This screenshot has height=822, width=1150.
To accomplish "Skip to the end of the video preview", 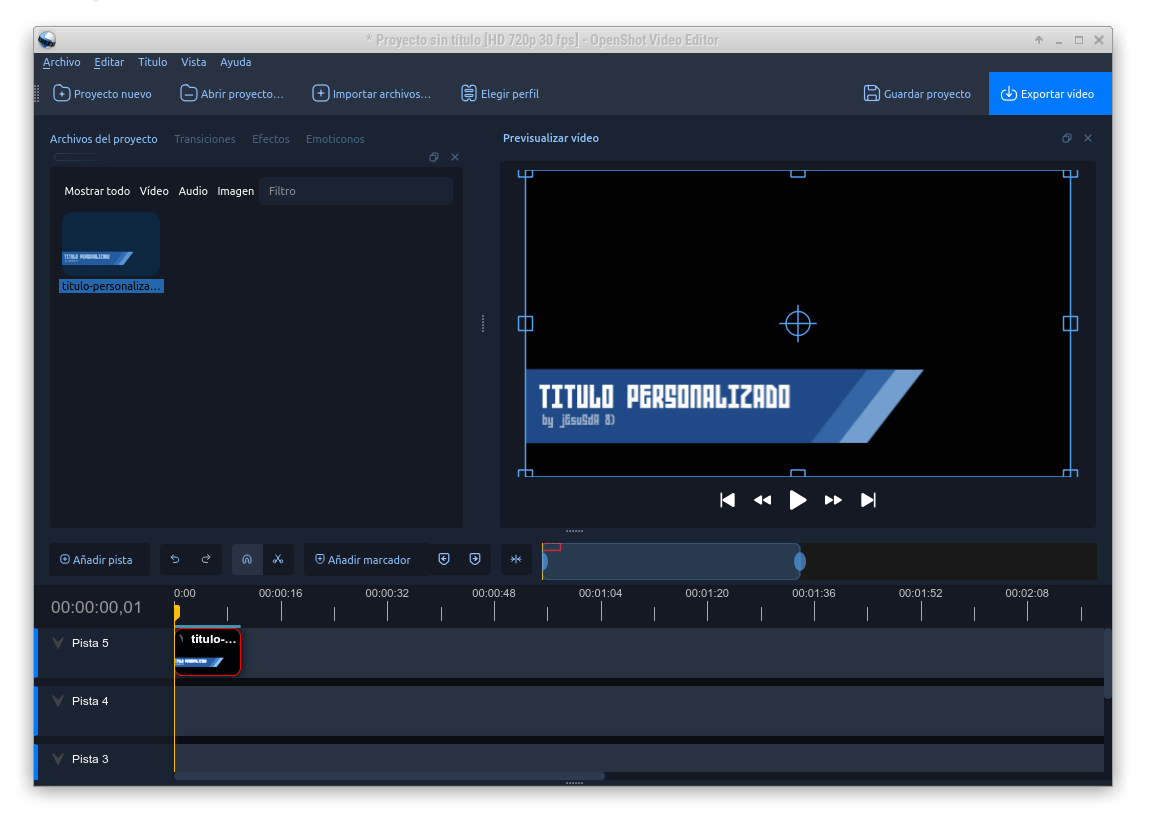I will 868,500.
